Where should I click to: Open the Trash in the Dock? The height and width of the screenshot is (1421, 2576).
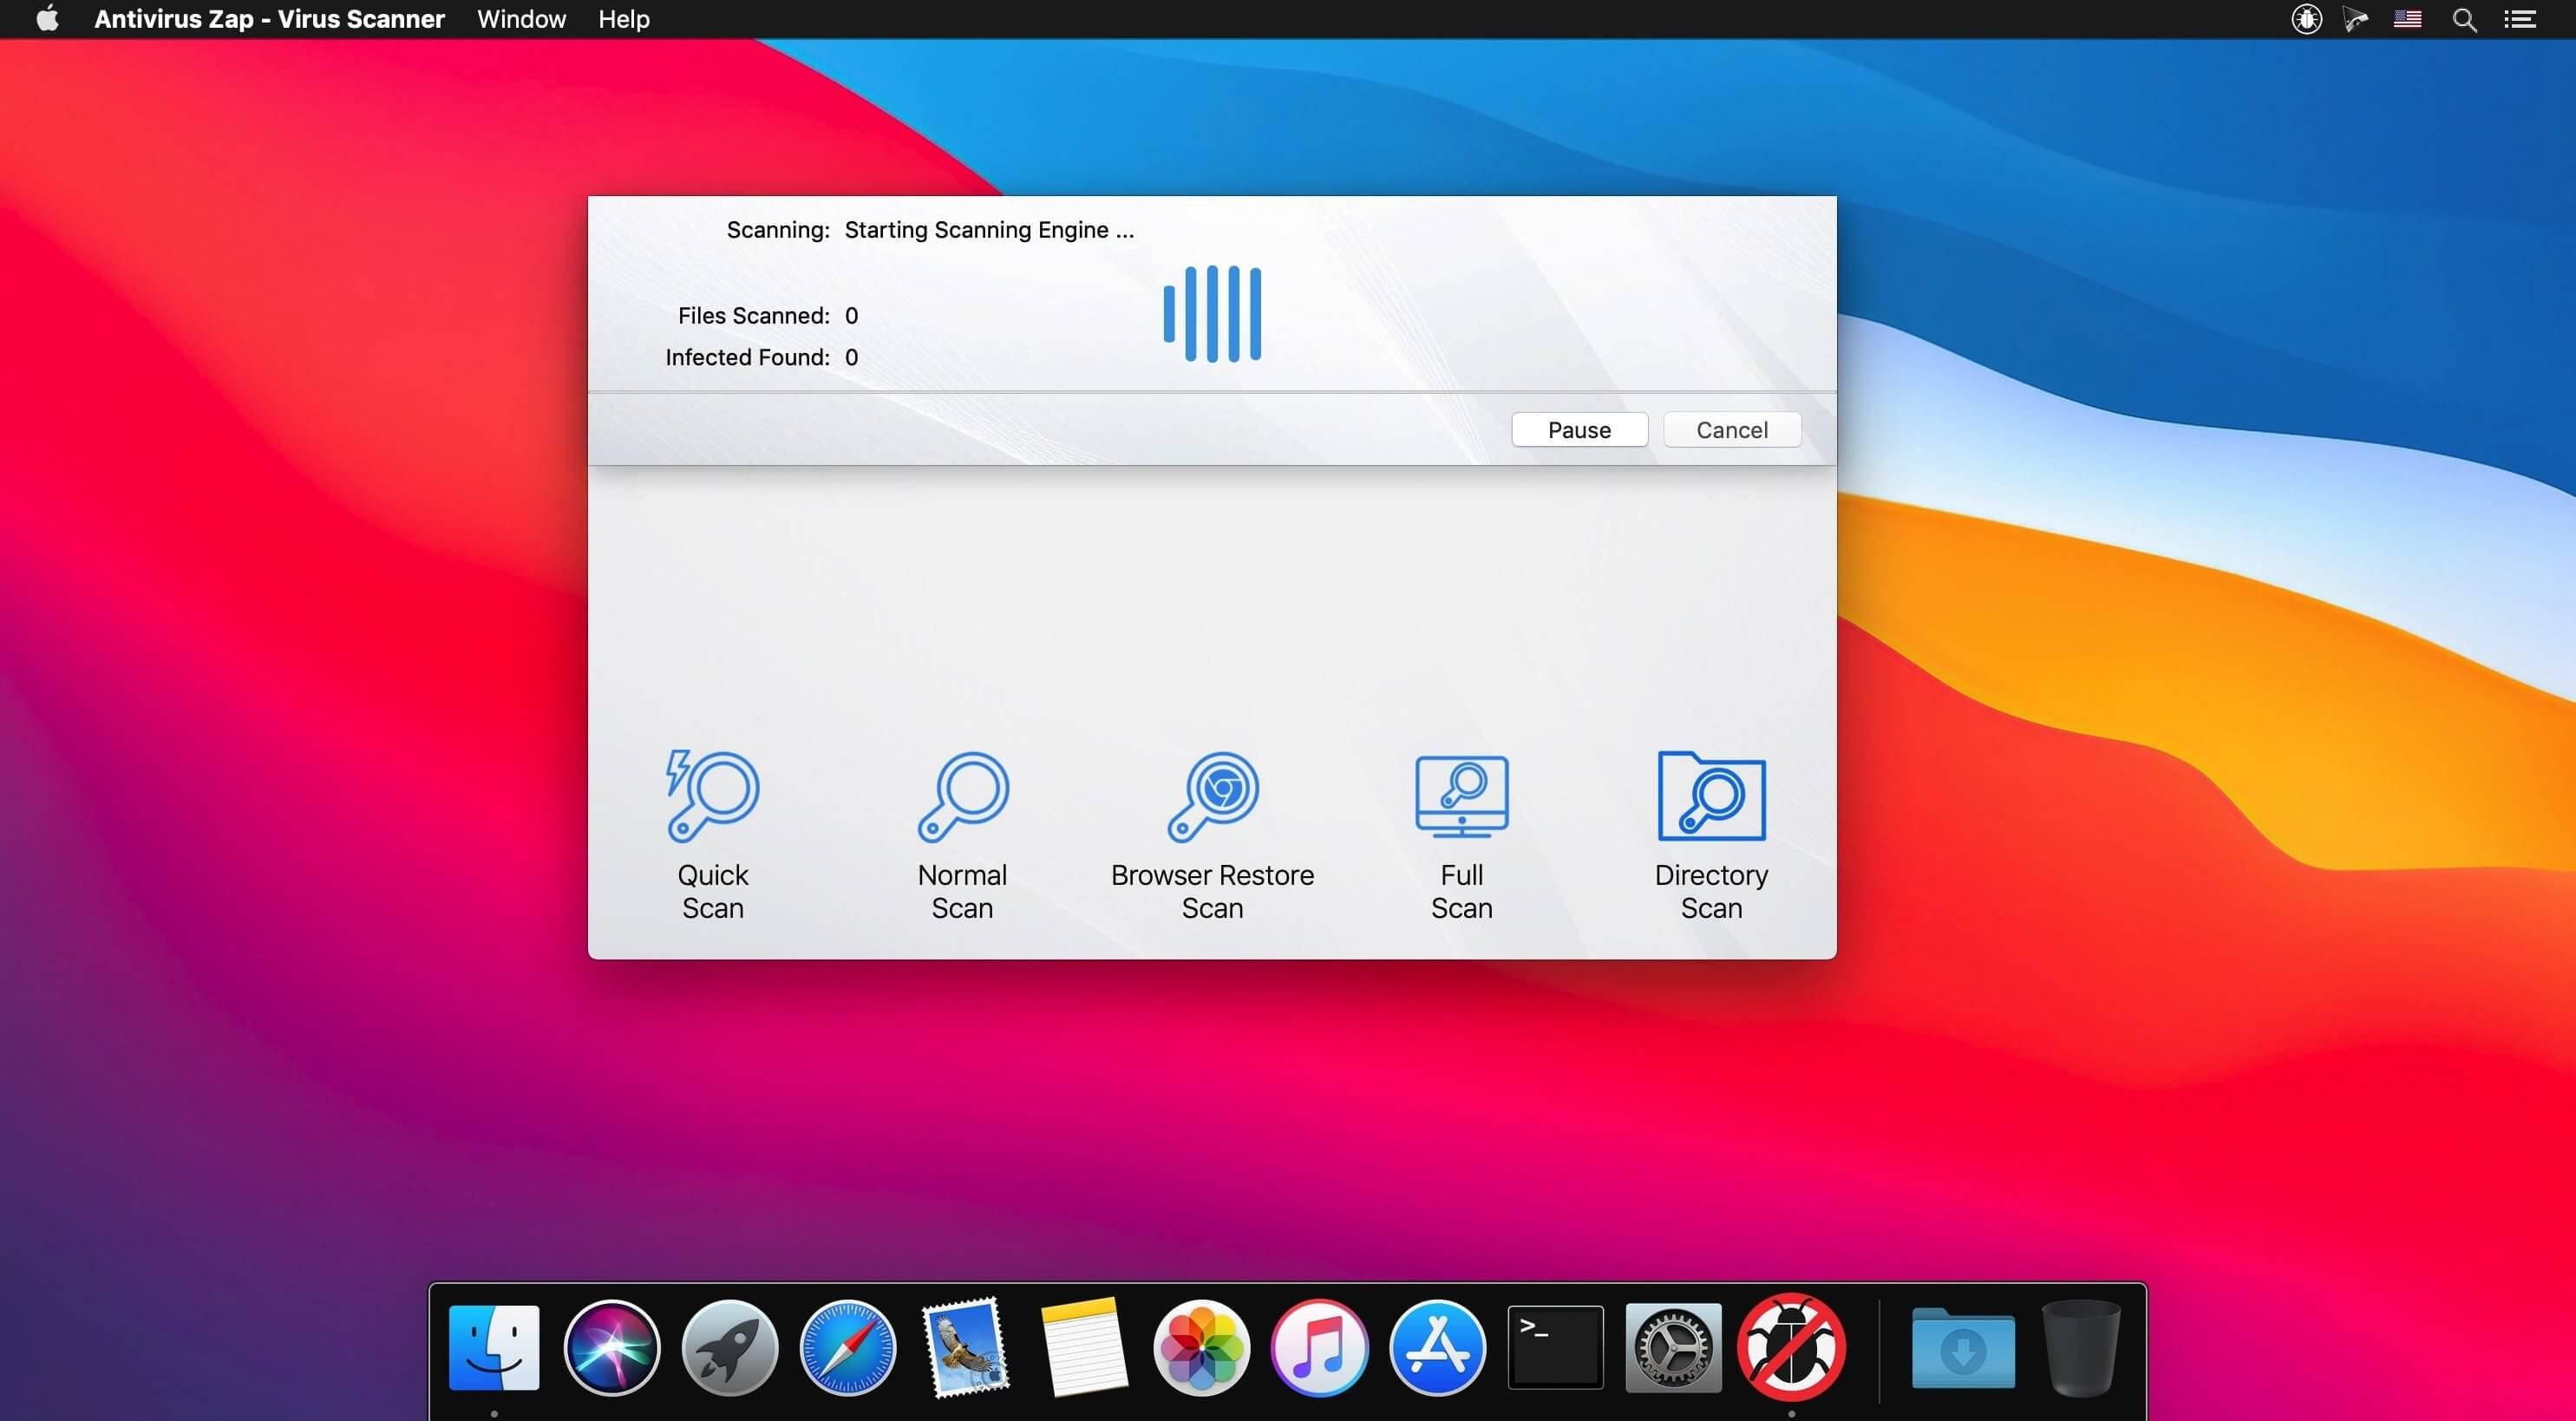click(x=2081, y=1347)
